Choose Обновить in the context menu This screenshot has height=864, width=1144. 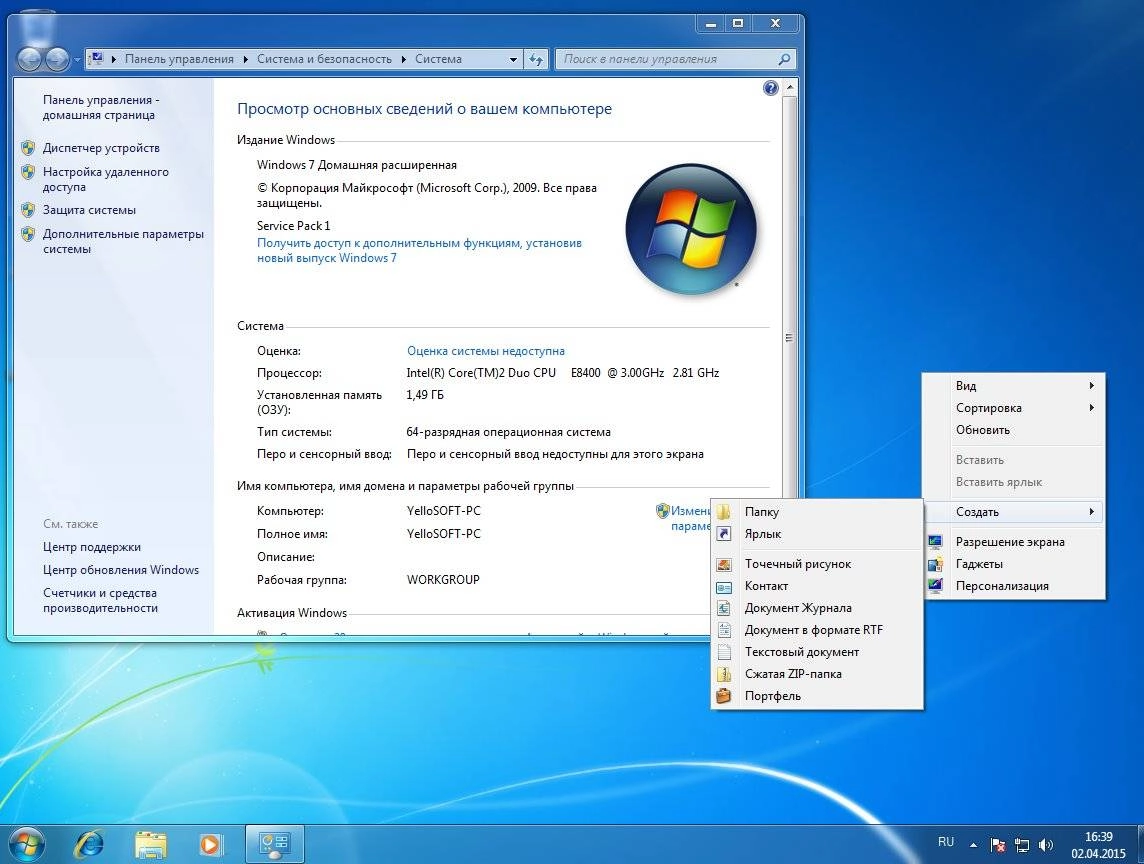coord(1014,429)
